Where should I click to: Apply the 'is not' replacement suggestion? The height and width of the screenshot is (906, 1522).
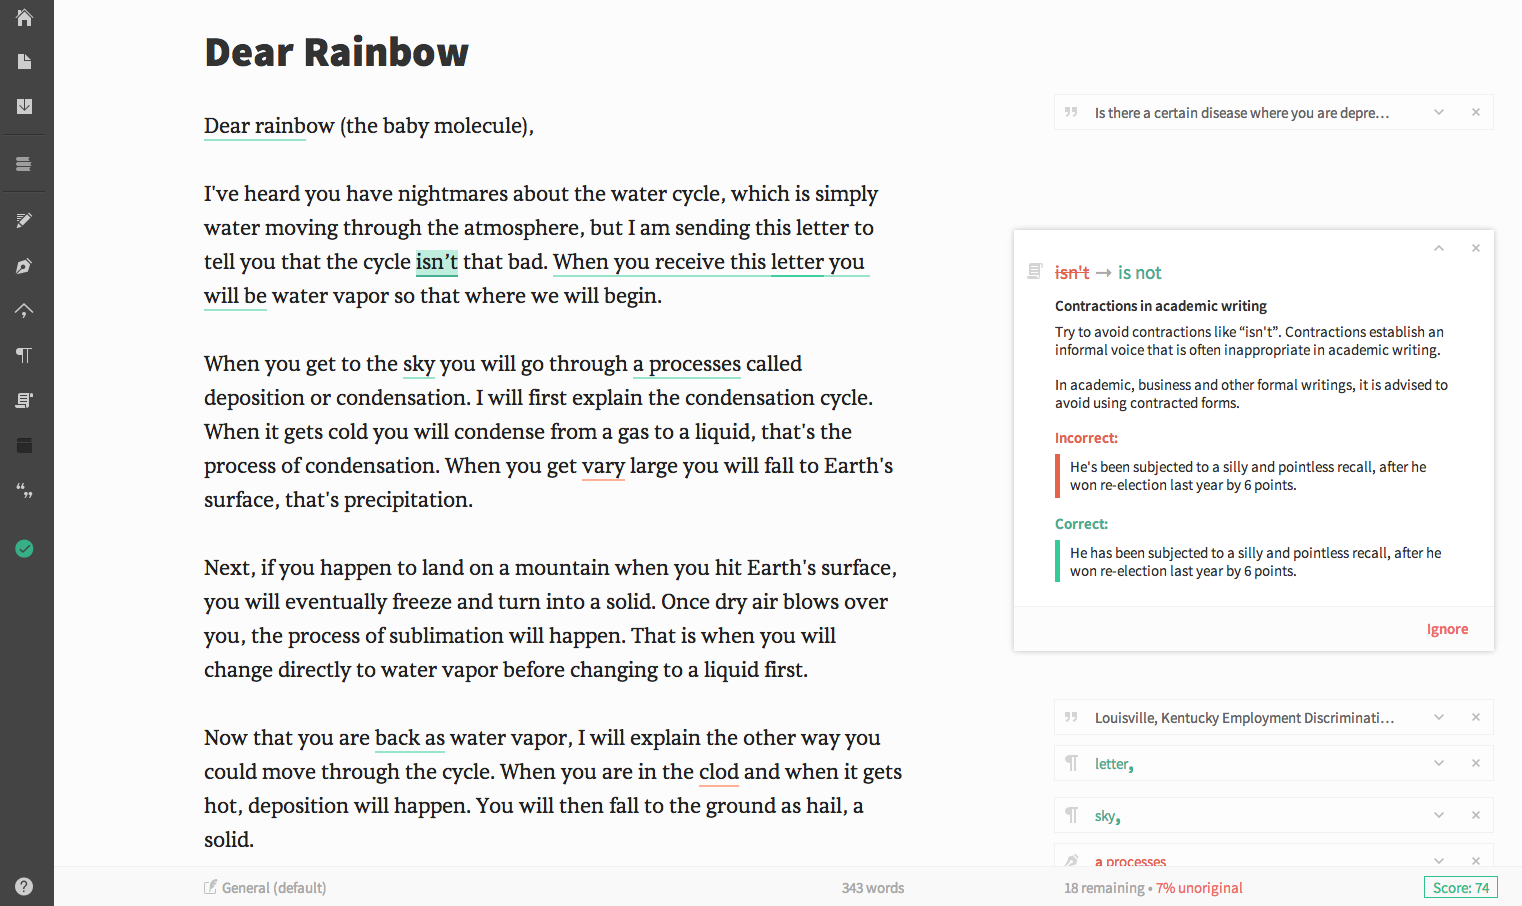pyautogui.click(x=1139, y=273)
